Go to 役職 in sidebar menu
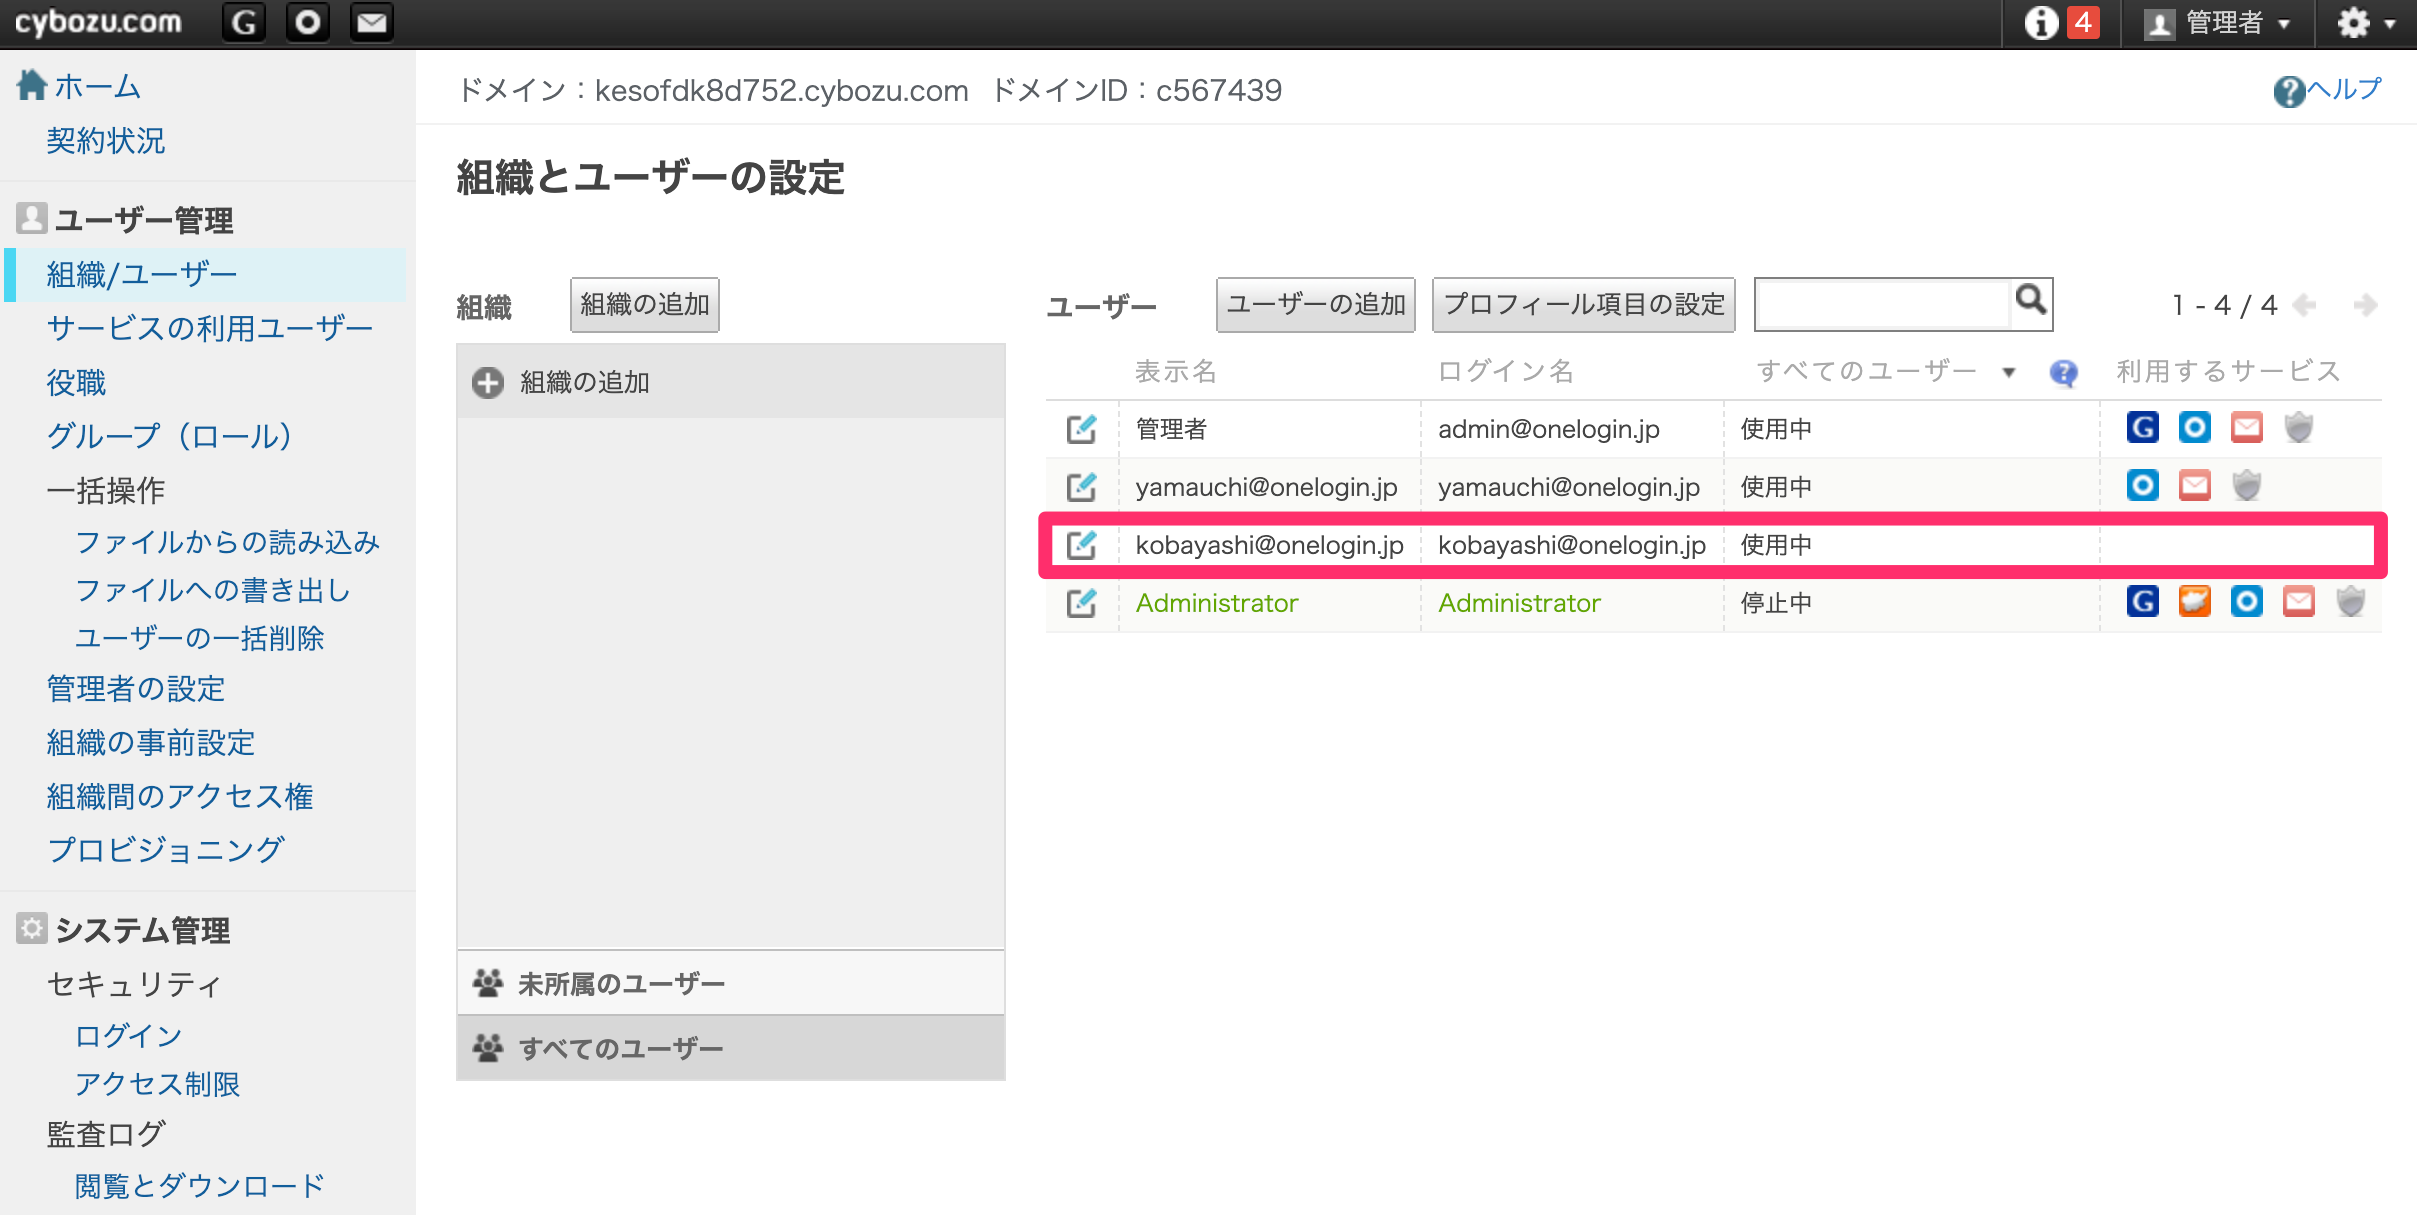Viewport: 2417px width, 1215px height. [x=76, y=382]
